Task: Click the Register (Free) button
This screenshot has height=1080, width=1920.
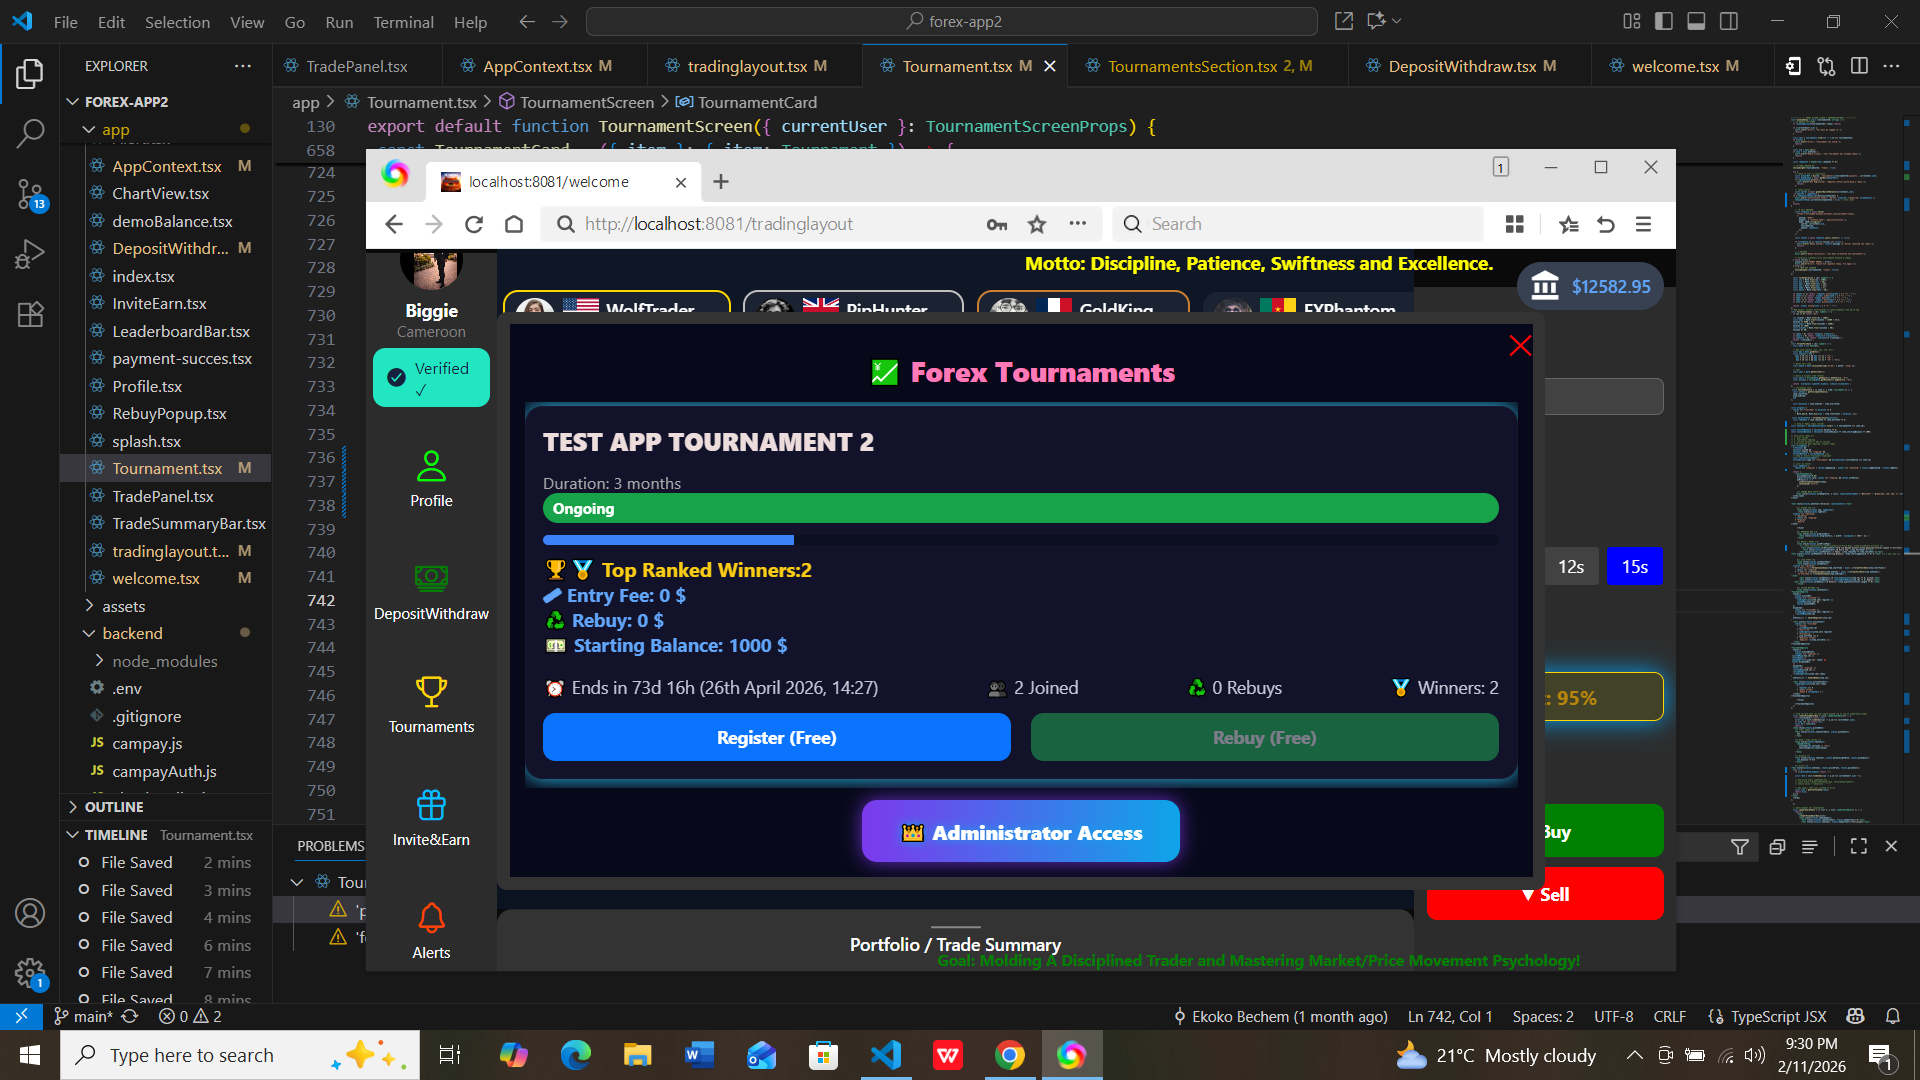Action: [x=776, y=737]
